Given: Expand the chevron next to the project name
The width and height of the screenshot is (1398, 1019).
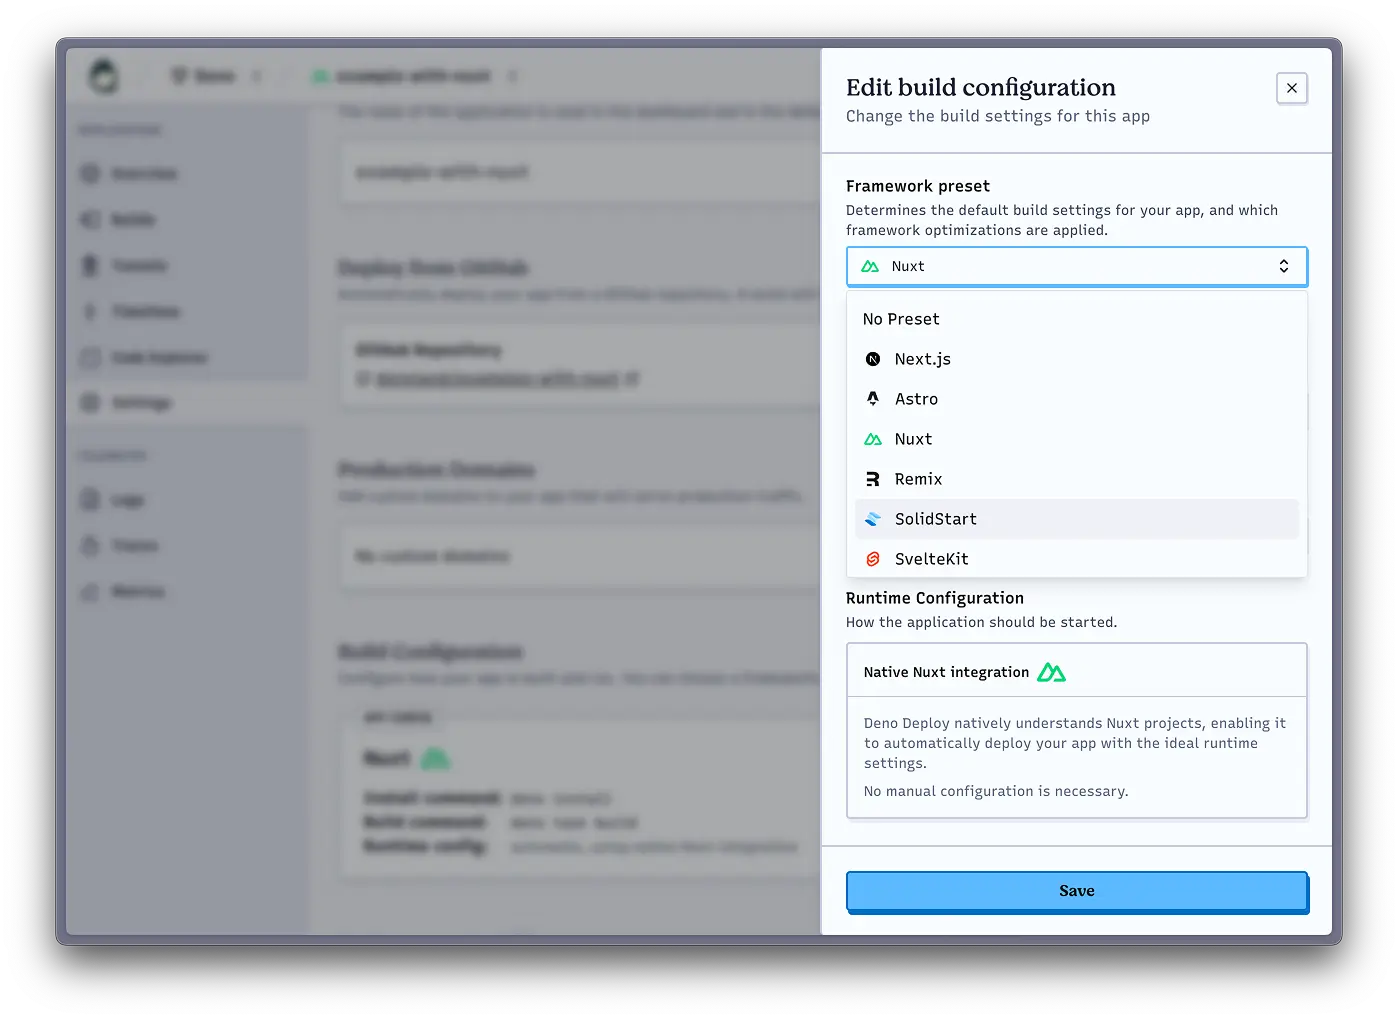Looking at the screenshot, I should (513, 76).
